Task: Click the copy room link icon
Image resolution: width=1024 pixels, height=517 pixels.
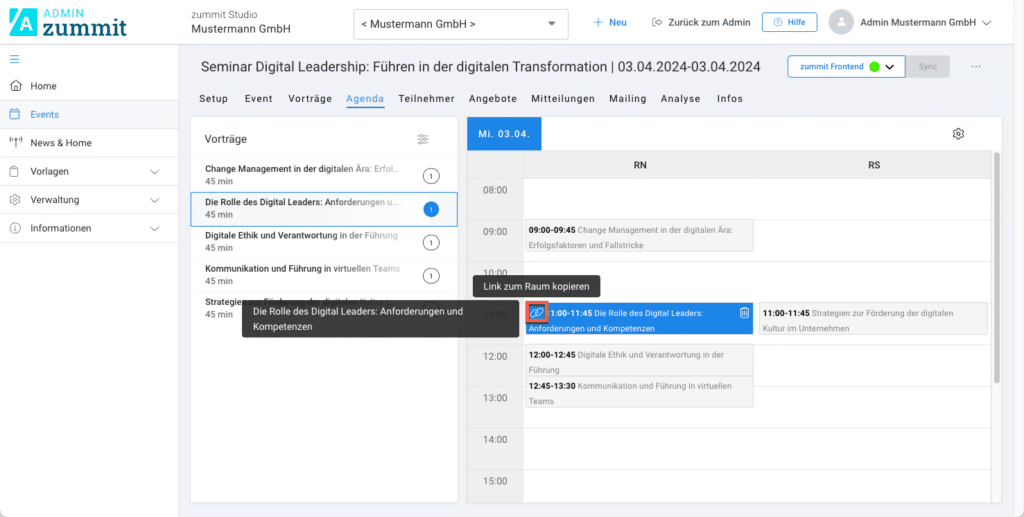Action: (537, 313)
